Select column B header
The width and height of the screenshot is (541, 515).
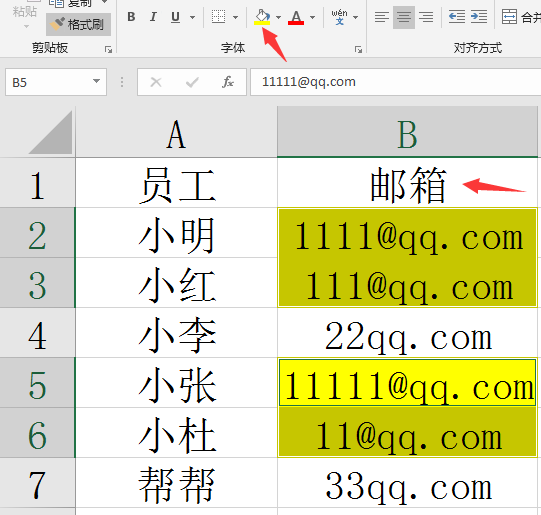tap(407, 133)
